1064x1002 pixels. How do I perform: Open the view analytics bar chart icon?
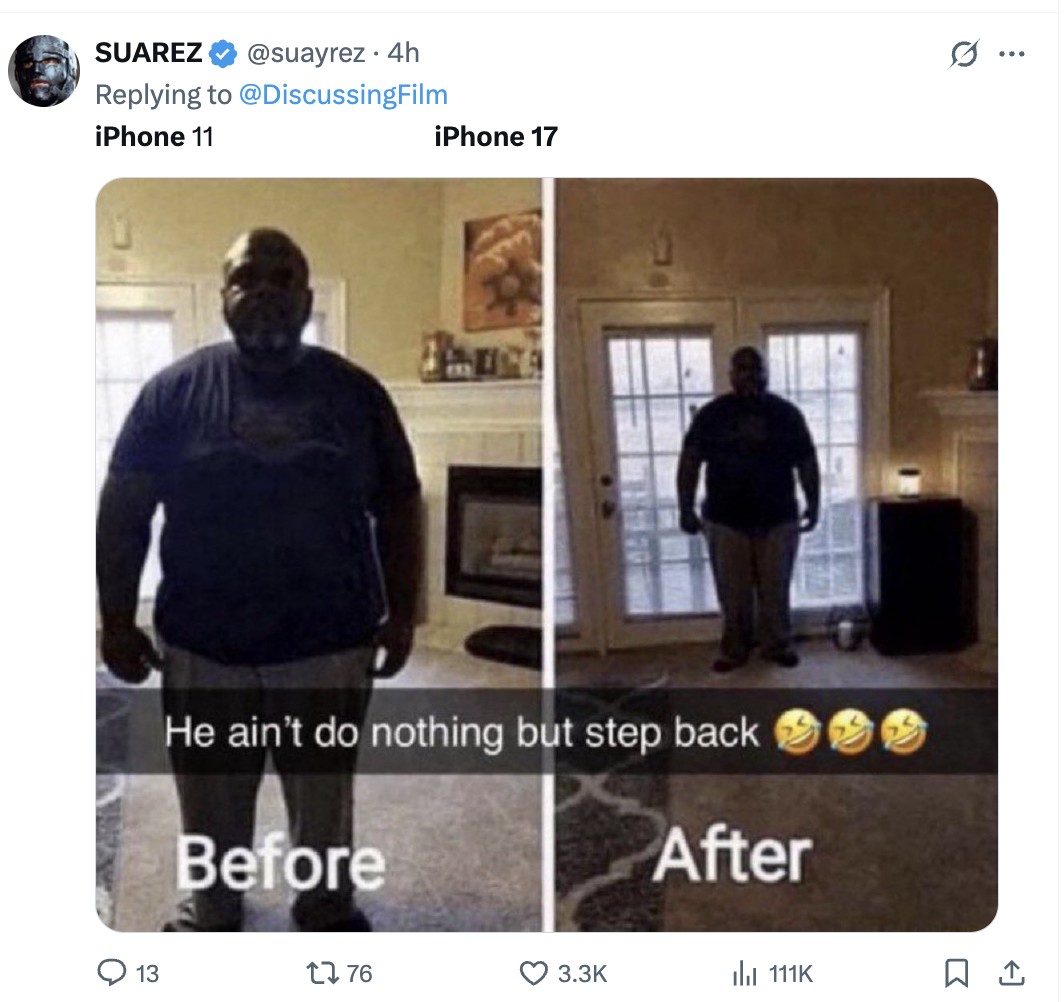click(x=744, y=974)
